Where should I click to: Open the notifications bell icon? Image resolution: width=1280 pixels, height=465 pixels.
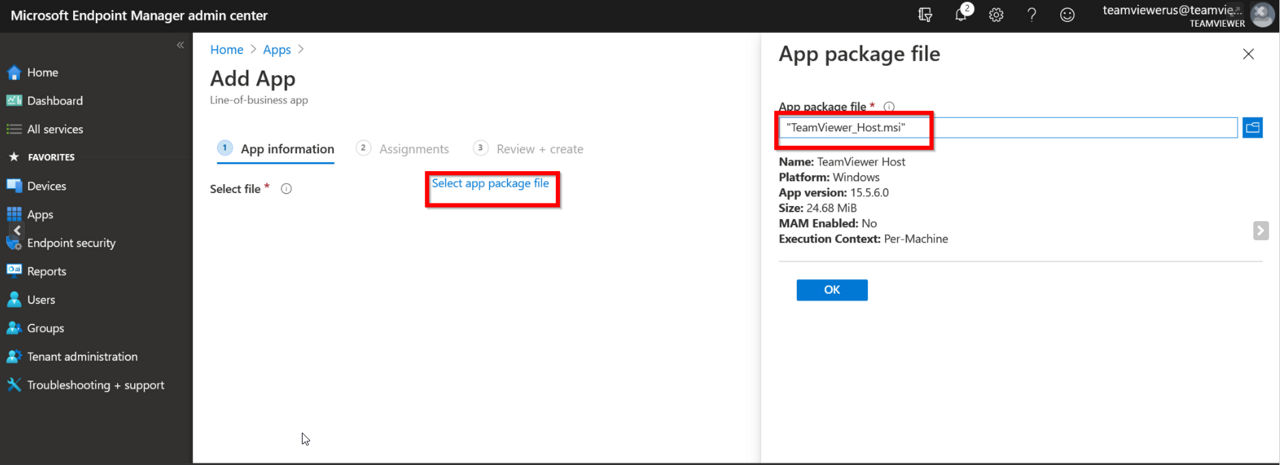961,15
